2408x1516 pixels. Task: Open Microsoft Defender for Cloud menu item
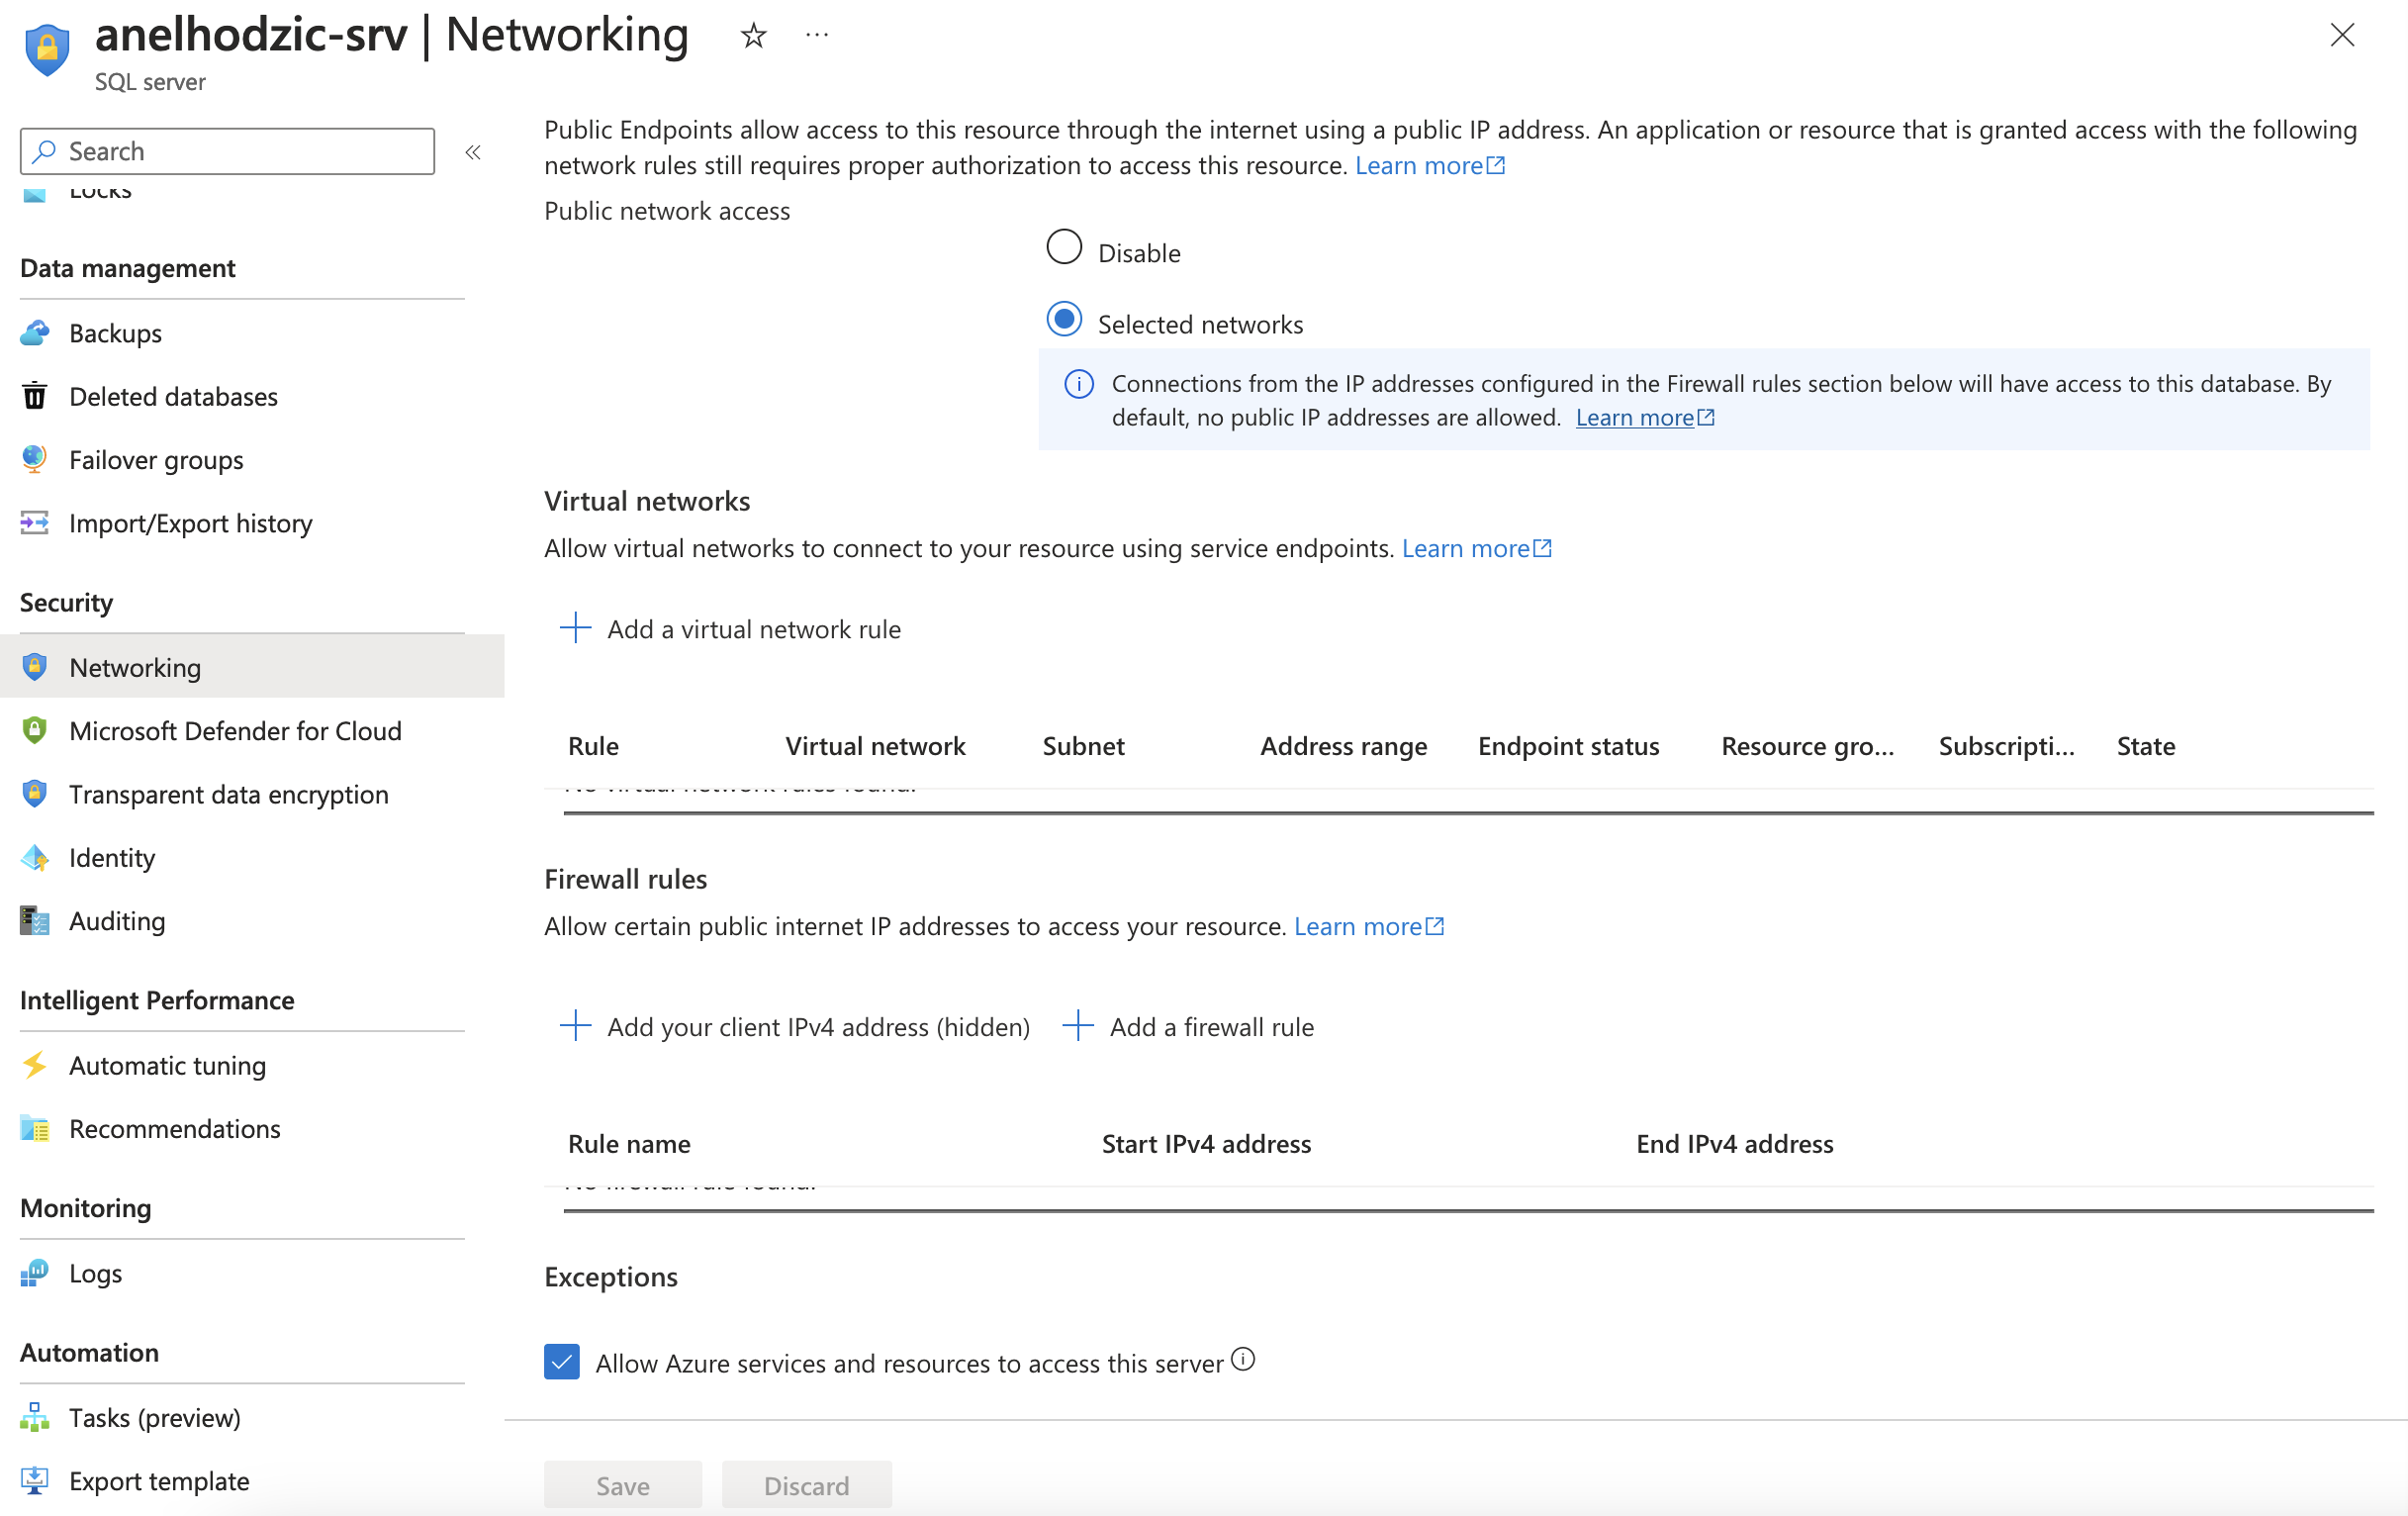(x=235, y=731)
